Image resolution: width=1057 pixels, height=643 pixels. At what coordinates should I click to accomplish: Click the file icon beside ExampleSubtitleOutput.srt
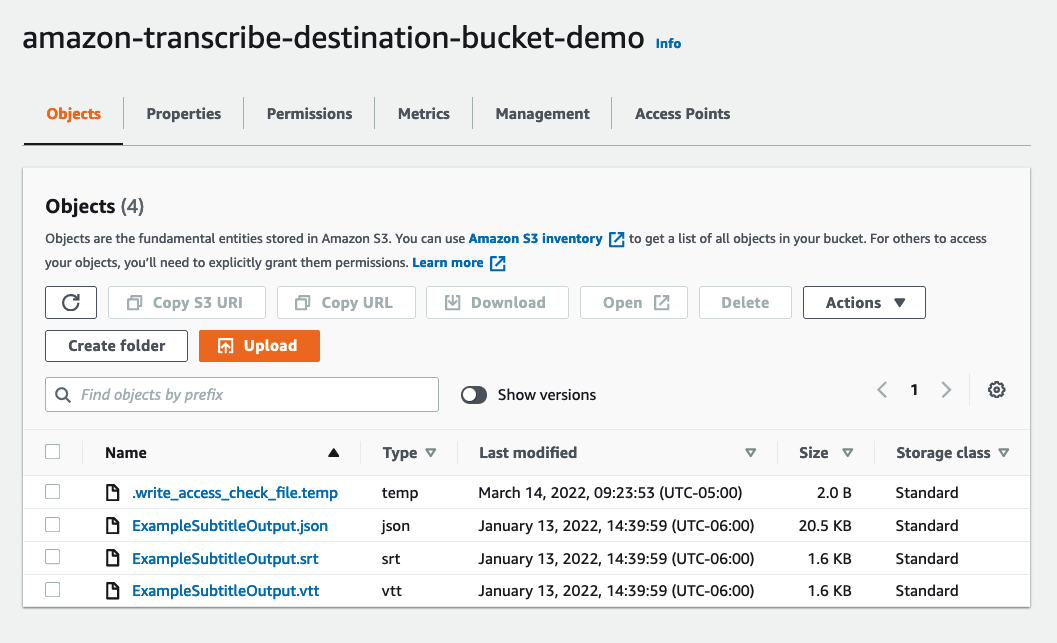113,558
